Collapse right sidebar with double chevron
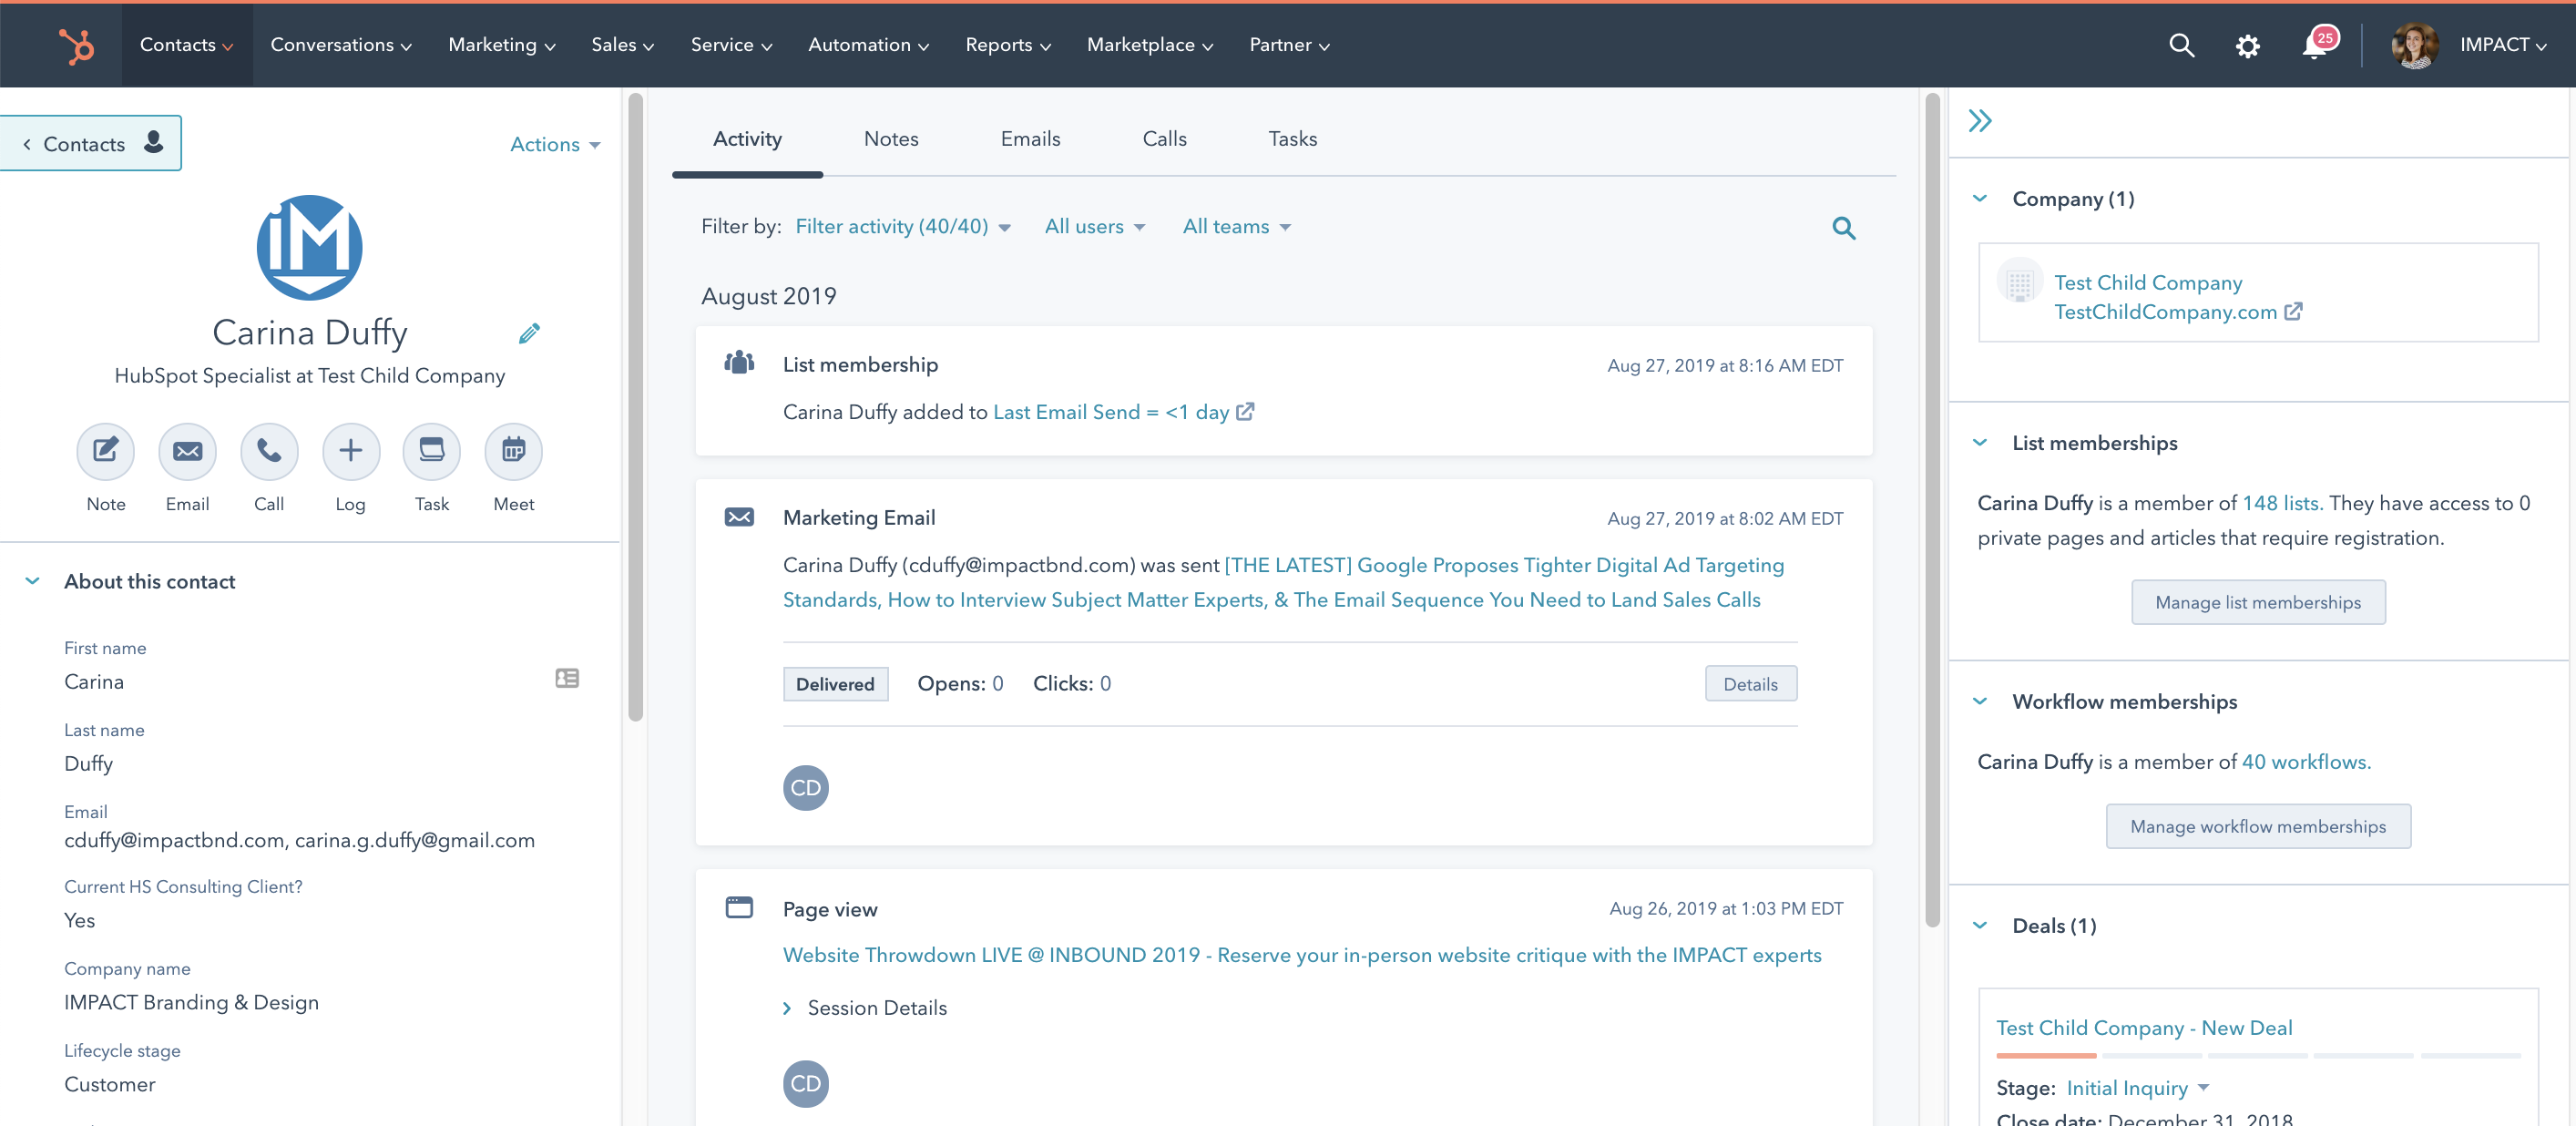The width and height of the screenshot is (2576, 1126). (1980, 121)
